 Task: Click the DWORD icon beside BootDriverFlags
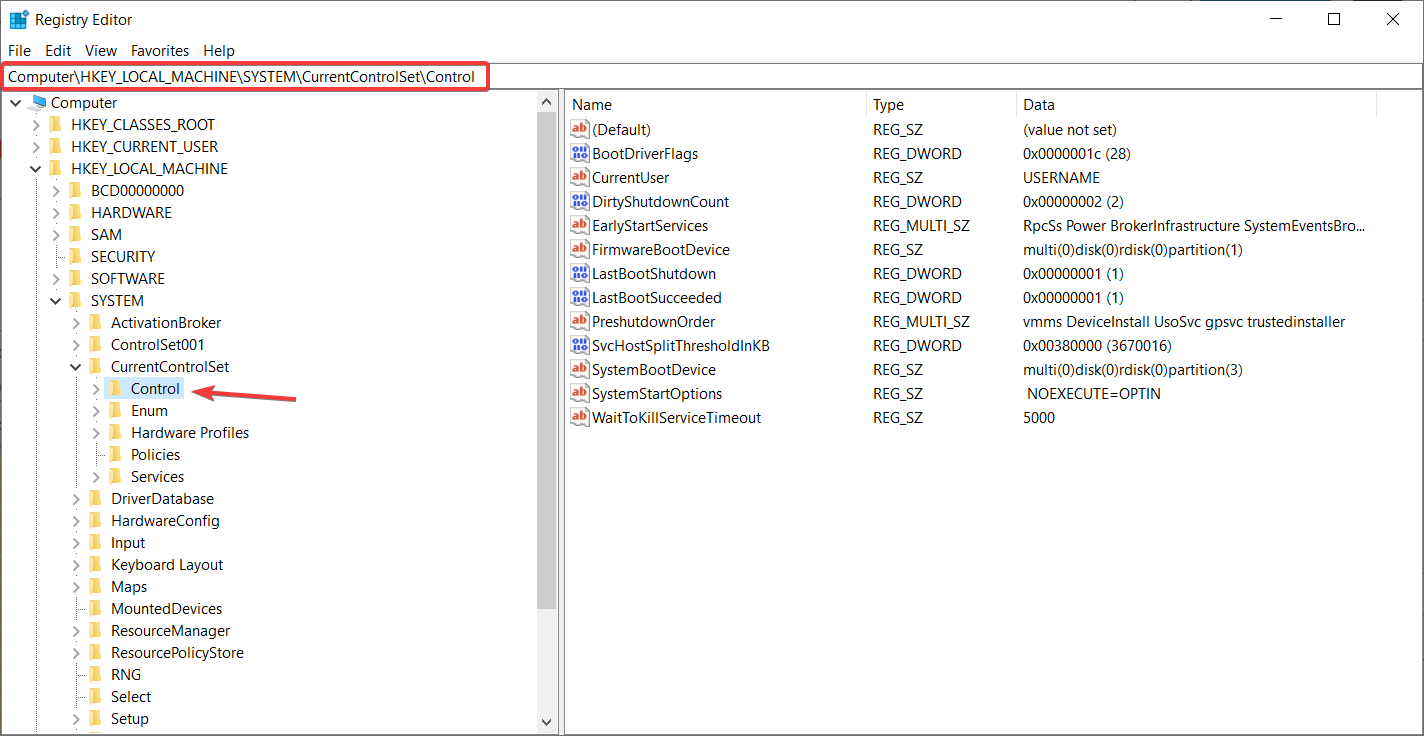(x=580, y=153)
